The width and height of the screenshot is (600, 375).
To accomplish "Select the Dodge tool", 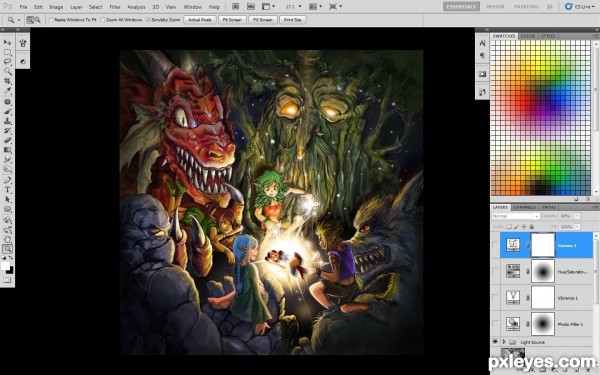I will pos(7,169).
